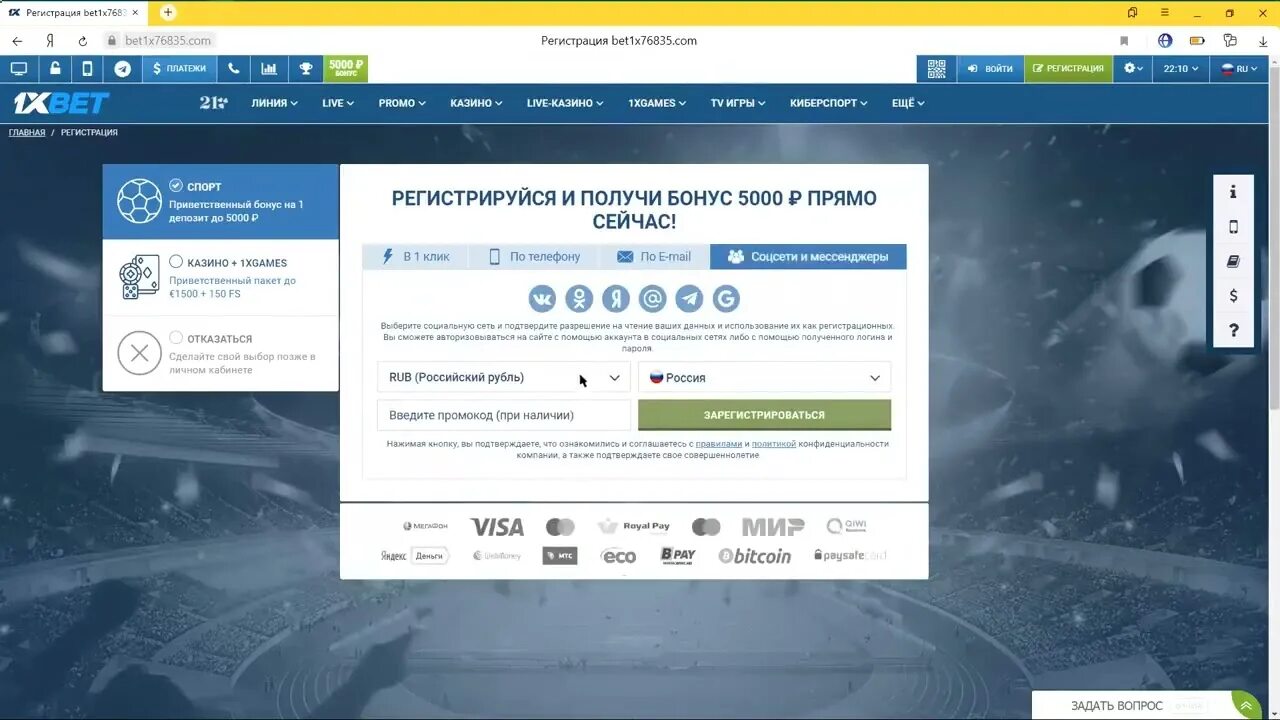The image size is (1280, 720).
Task: Open mobile icon in right sidebar
Action: point(1233,227)
